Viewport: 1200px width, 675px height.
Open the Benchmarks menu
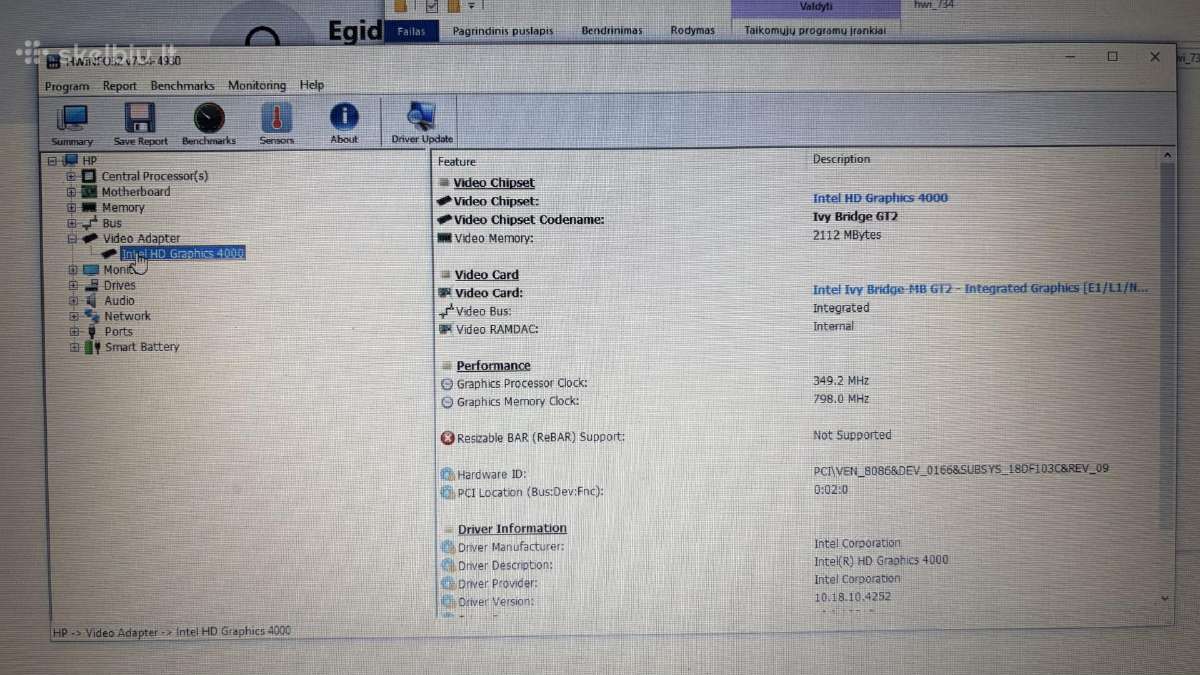[x=182, y=86]
